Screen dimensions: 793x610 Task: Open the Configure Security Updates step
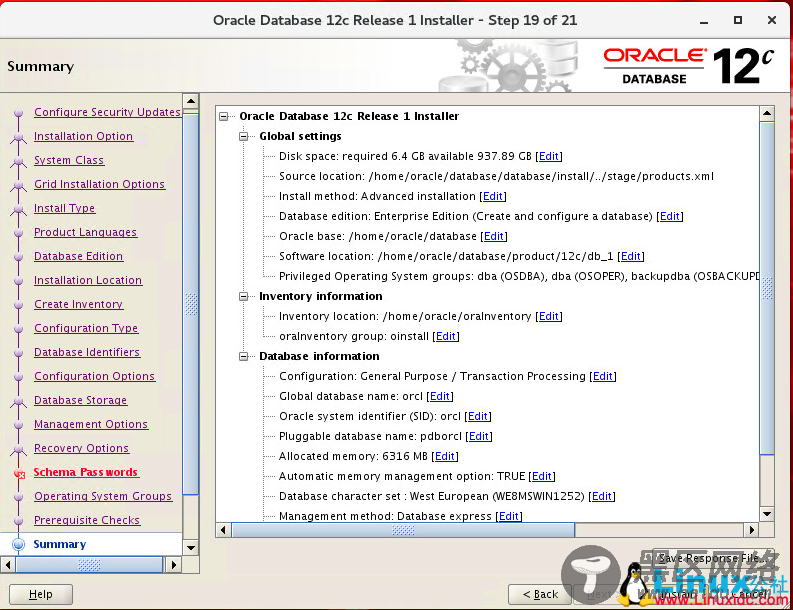click(x=107, y=112)
